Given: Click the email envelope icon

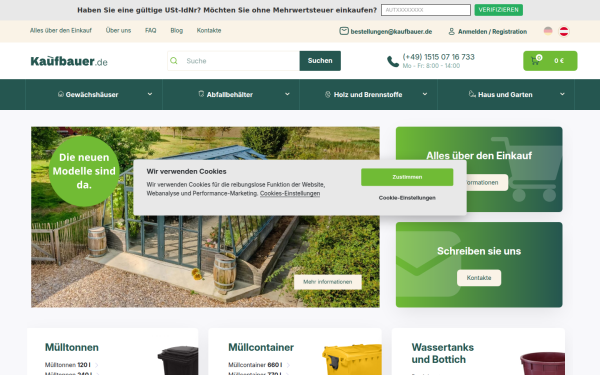Looking at the screenshot, I should click(x=344, y=31).
